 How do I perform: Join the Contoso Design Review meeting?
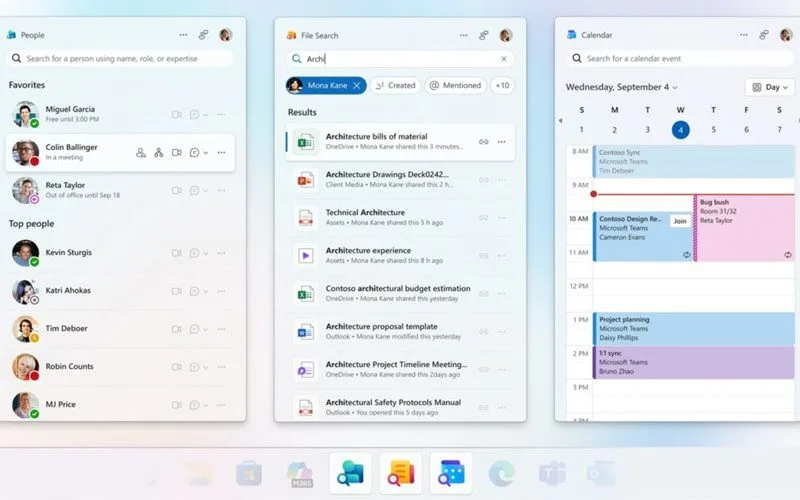pos(680,221)
